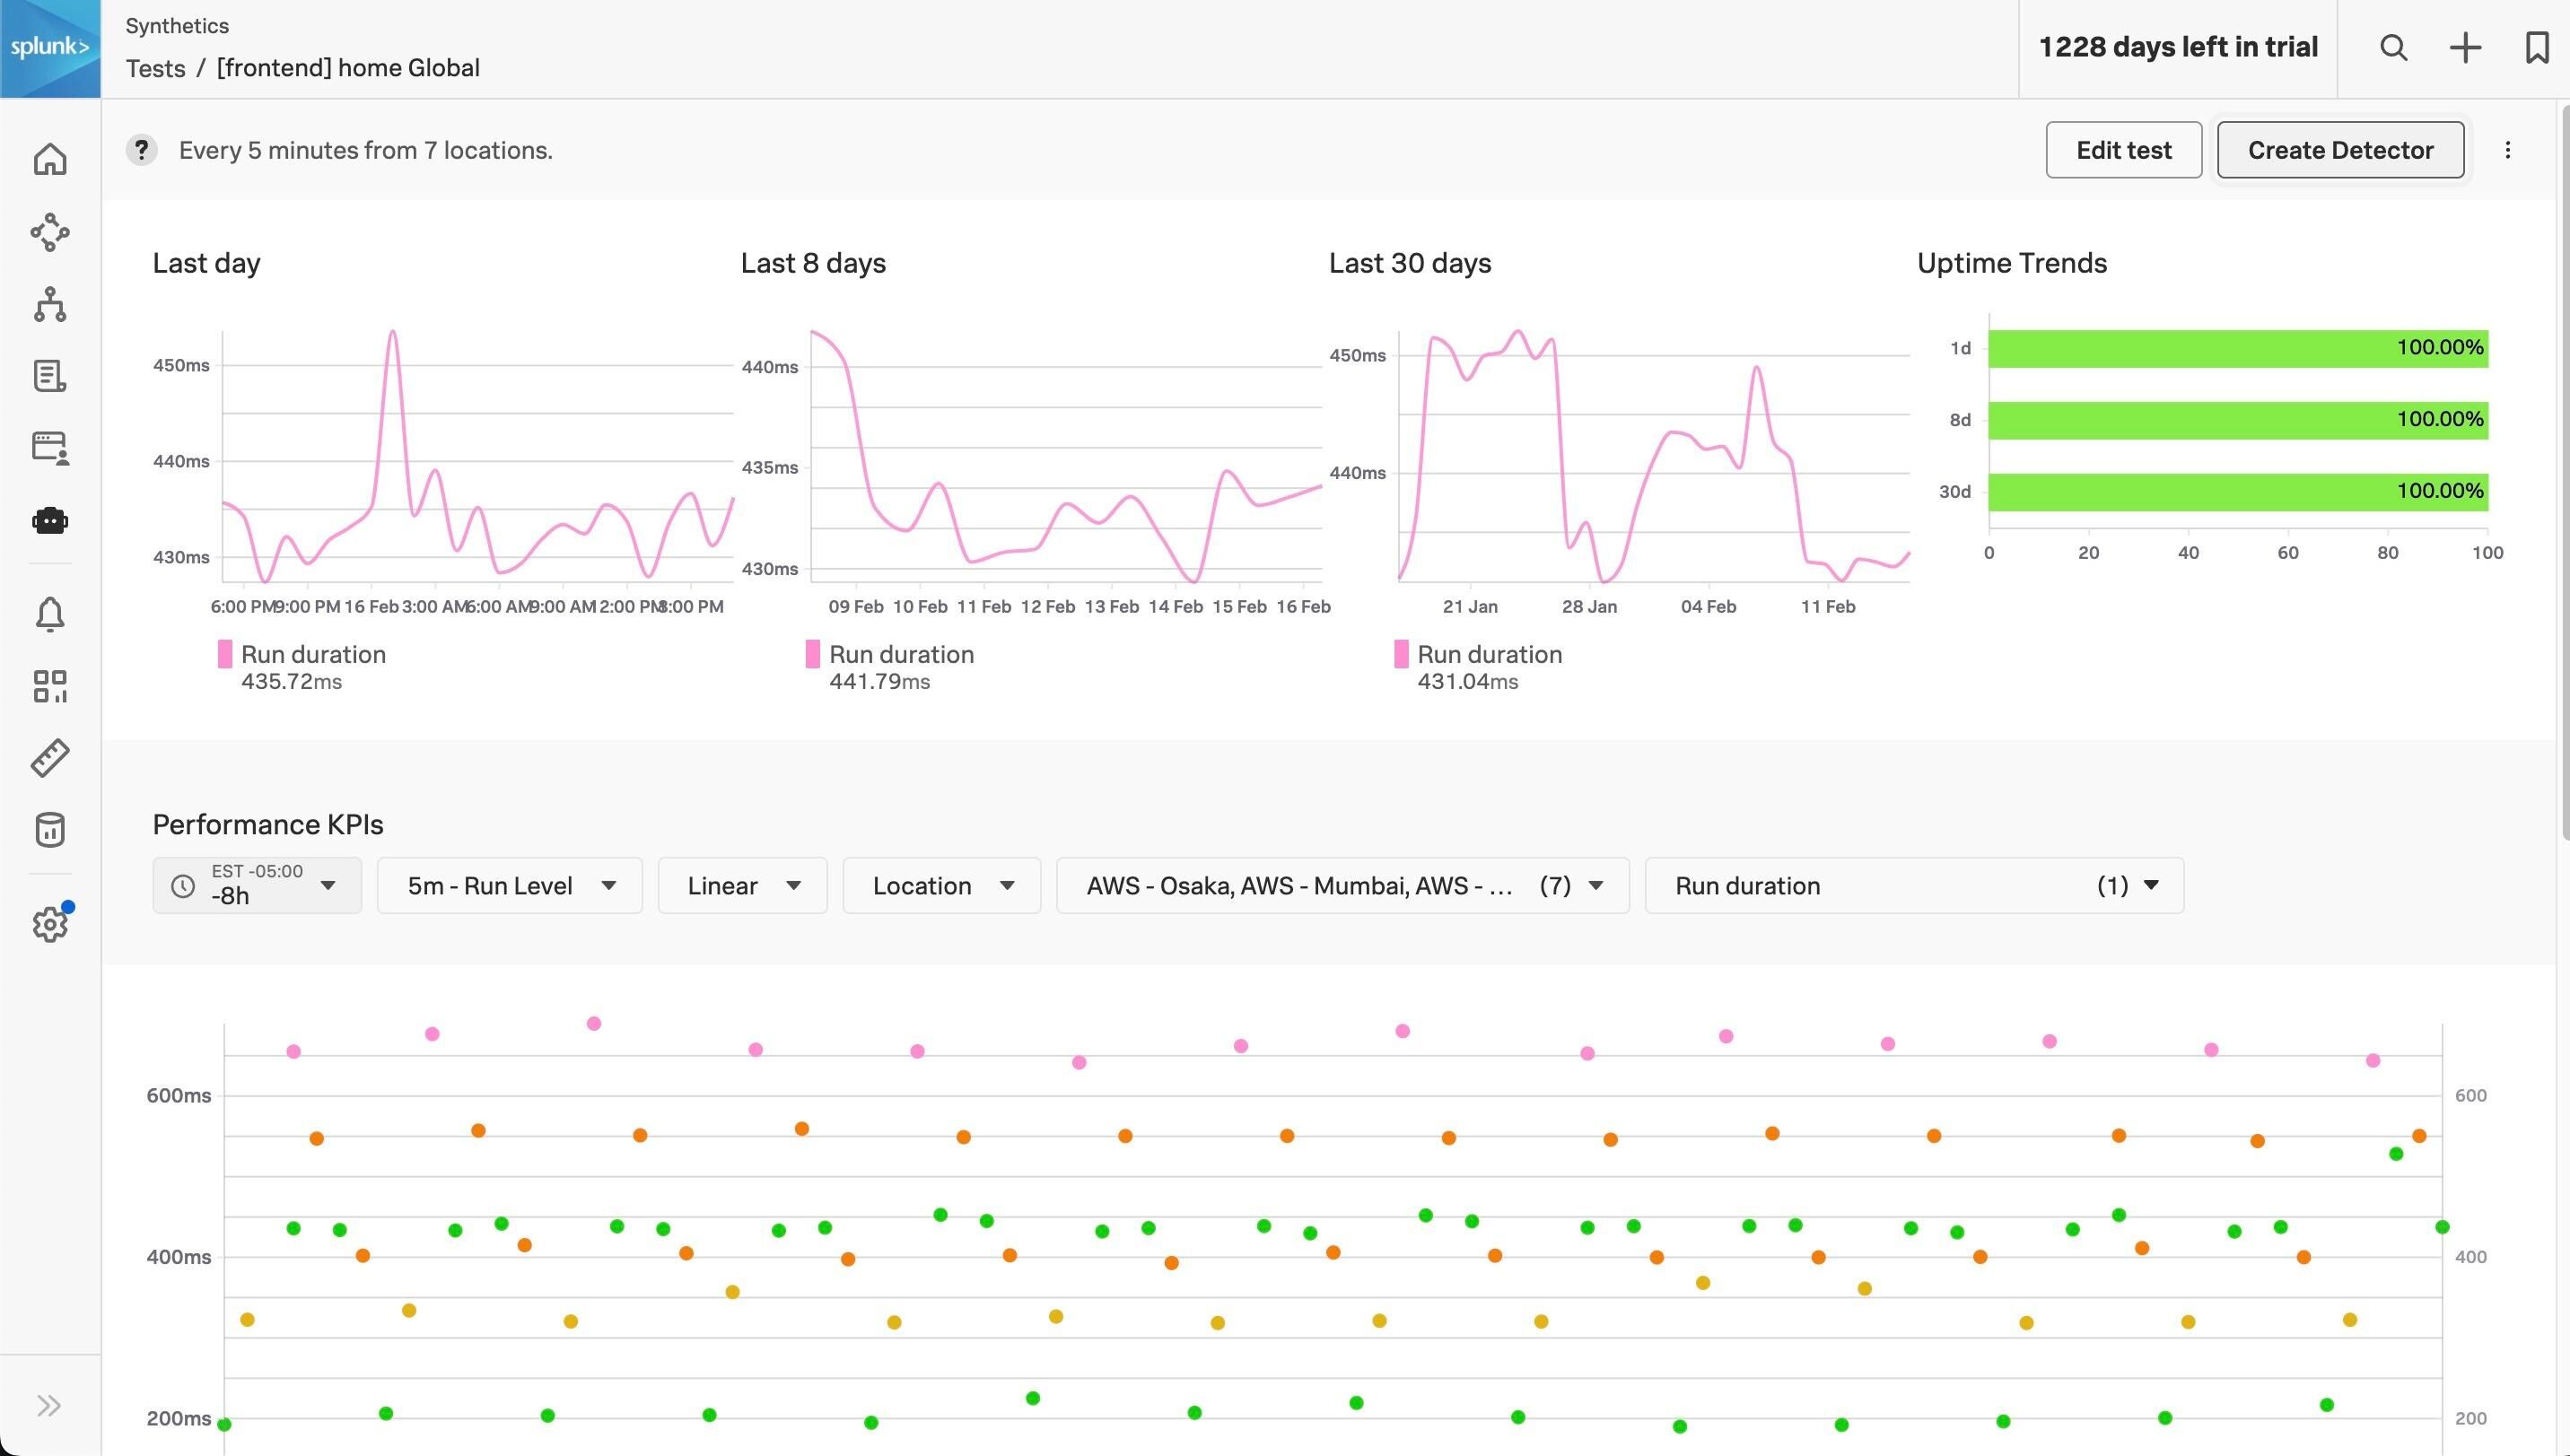Viewport: 2570px width, 1456px height.
Task: Open the Infrastructure hierarchy icon in sidebar
Action: point(50,304)
